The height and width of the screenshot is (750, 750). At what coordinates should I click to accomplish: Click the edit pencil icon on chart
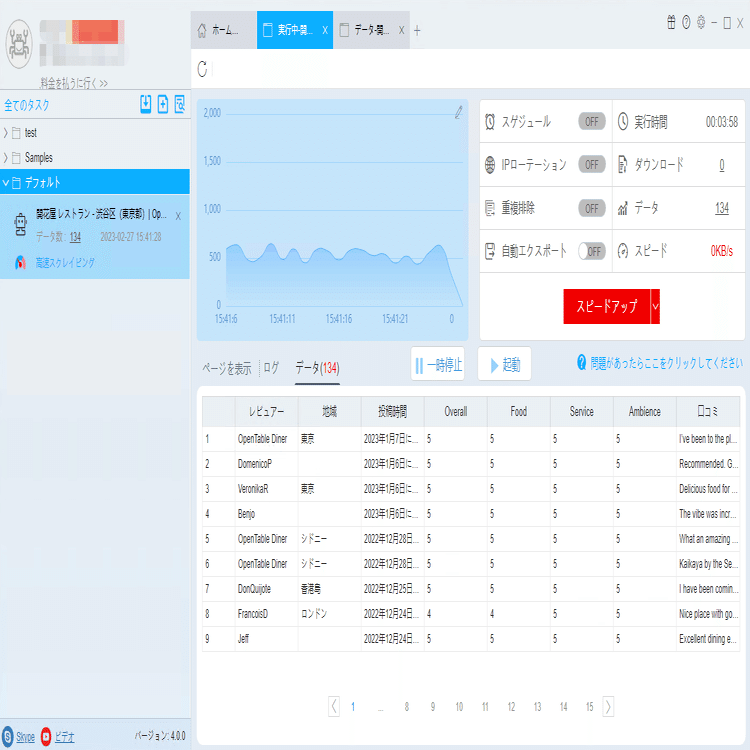458,112
